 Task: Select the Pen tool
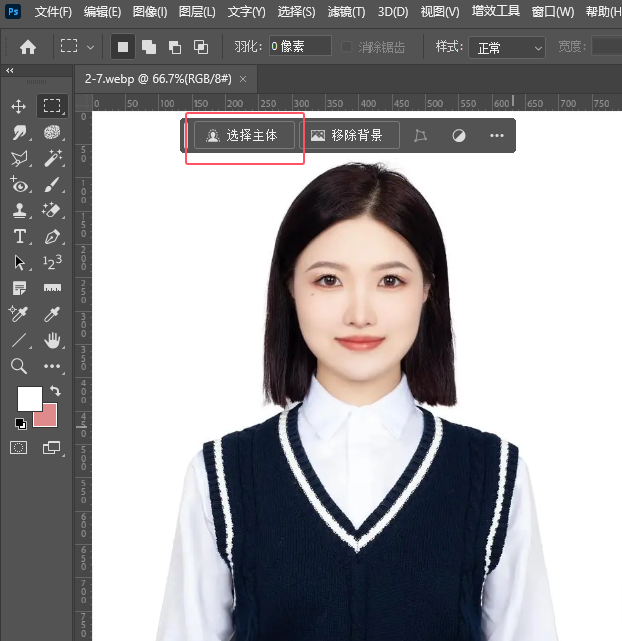click(52, 237)
